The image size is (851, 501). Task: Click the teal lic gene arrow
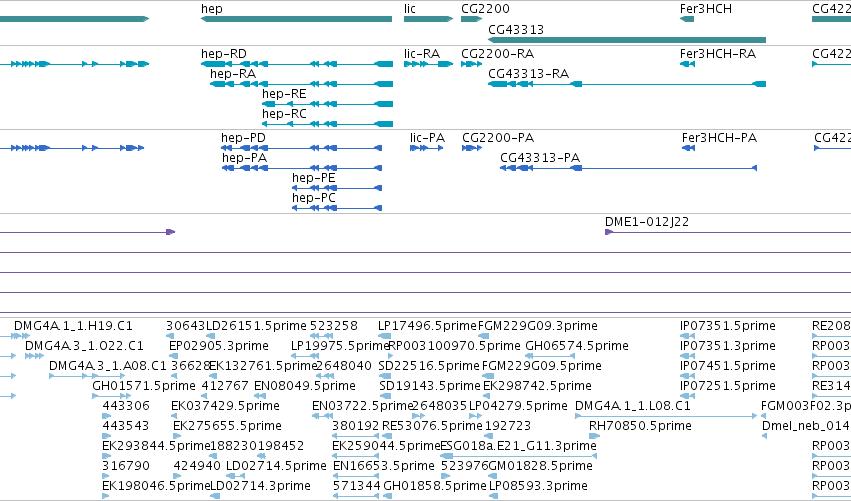pyautogui.click(x=428, y=19)
